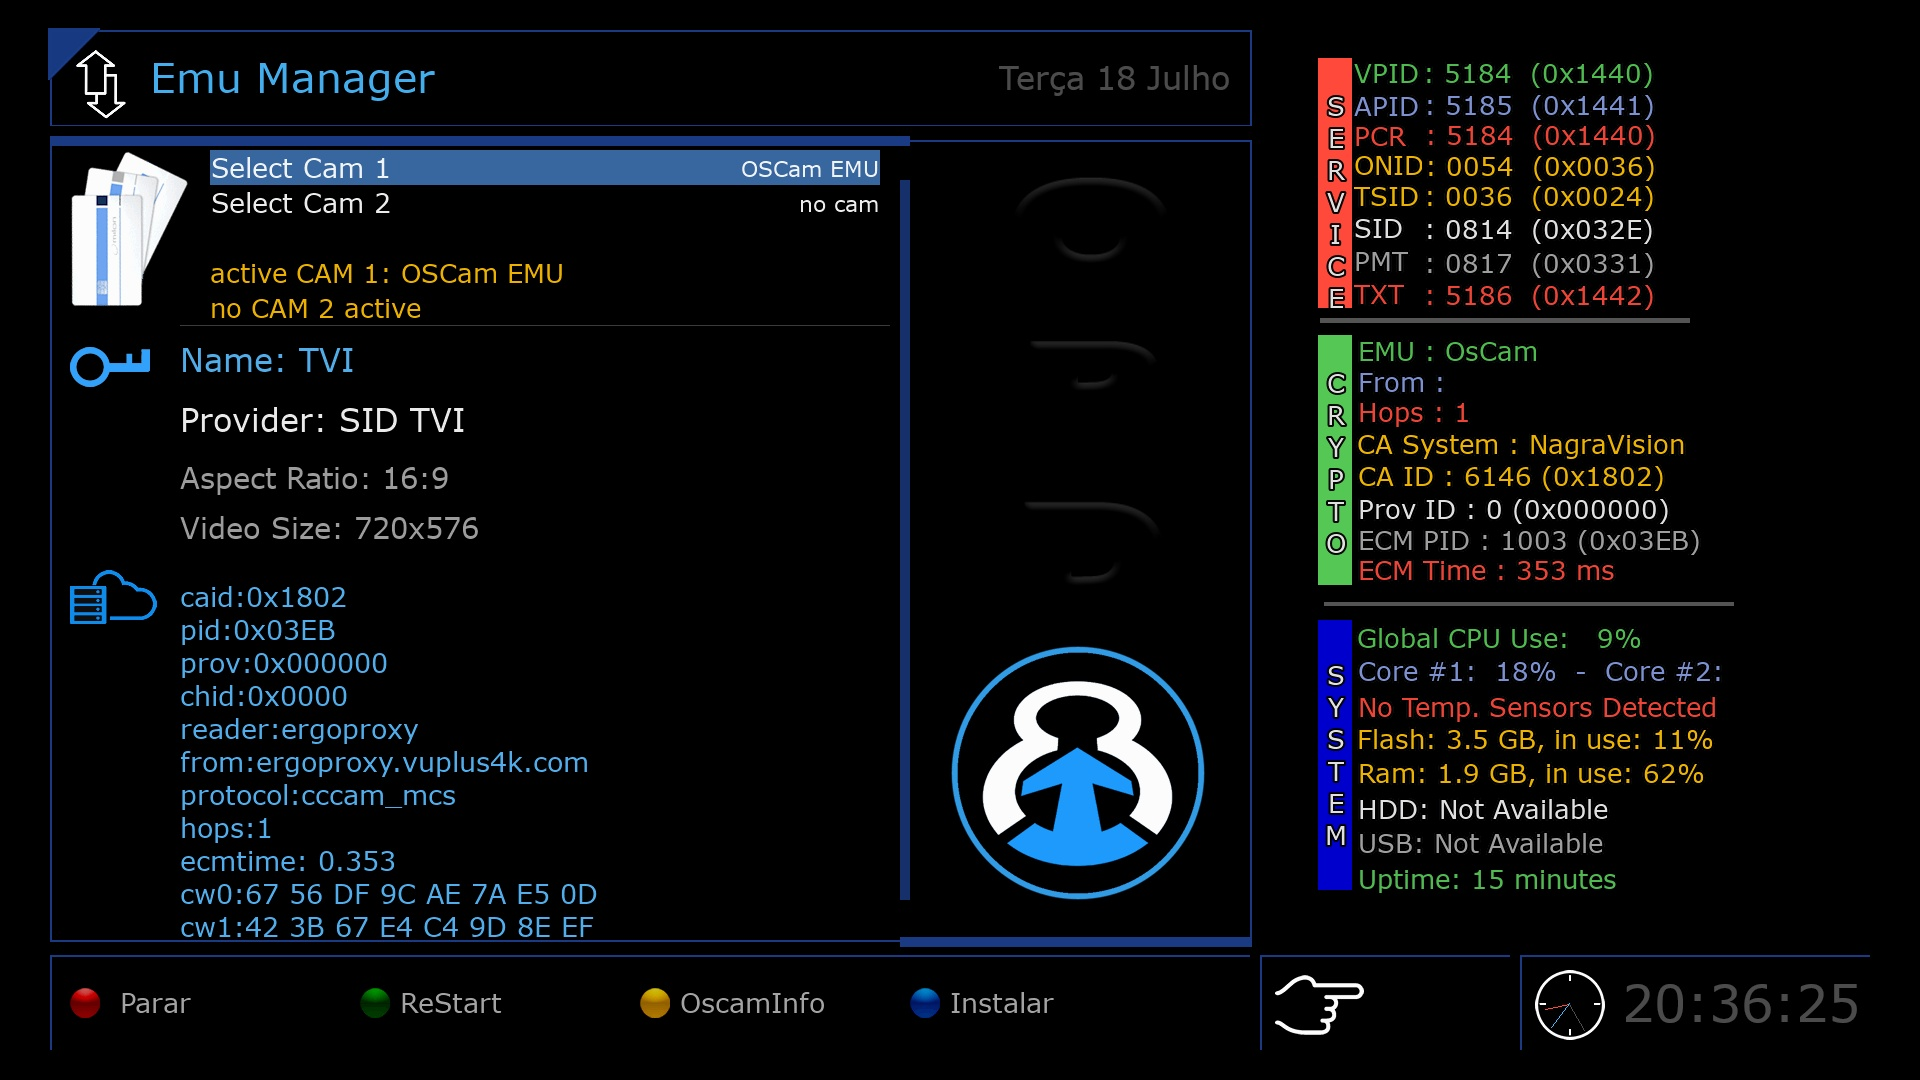Click Flash: 3.5 GB usage entry
Image resolution: width=1920 pixels, height=1080 pixels.
1535,741
